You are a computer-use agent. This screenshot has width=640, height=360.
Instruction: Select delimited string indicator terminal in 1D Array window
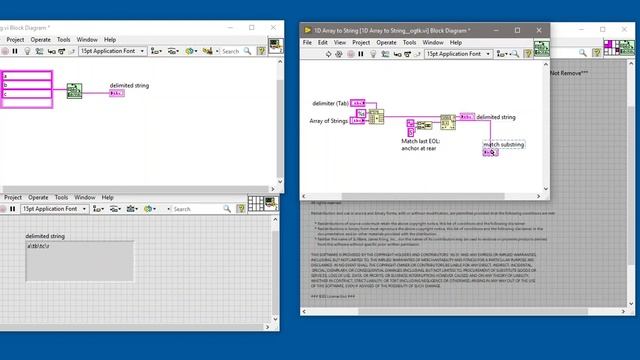point(467,117)
